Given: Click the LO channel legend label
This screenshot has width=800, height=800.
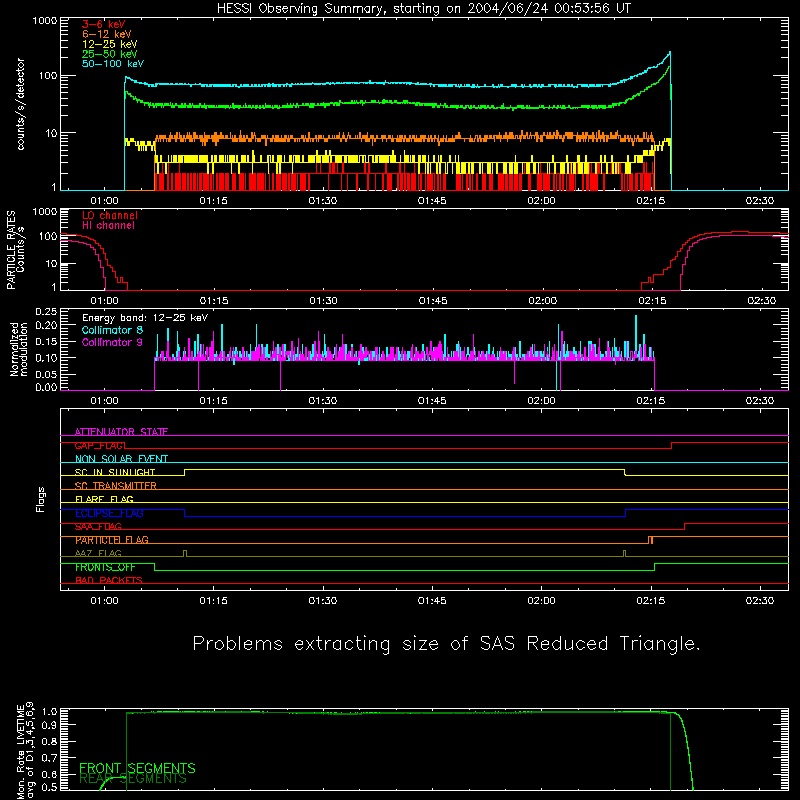Looking at the screenshot, I should [110, 215].
